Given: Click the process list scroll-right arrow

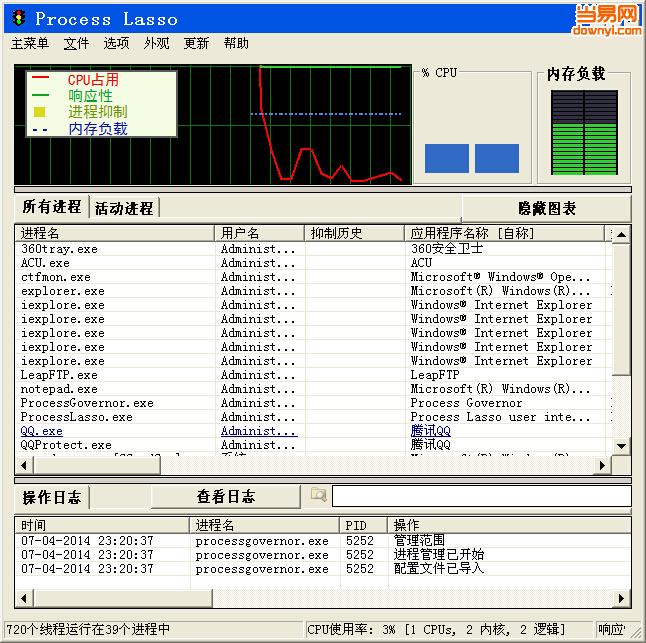Looking at the screenshot, I should [603, 465].
